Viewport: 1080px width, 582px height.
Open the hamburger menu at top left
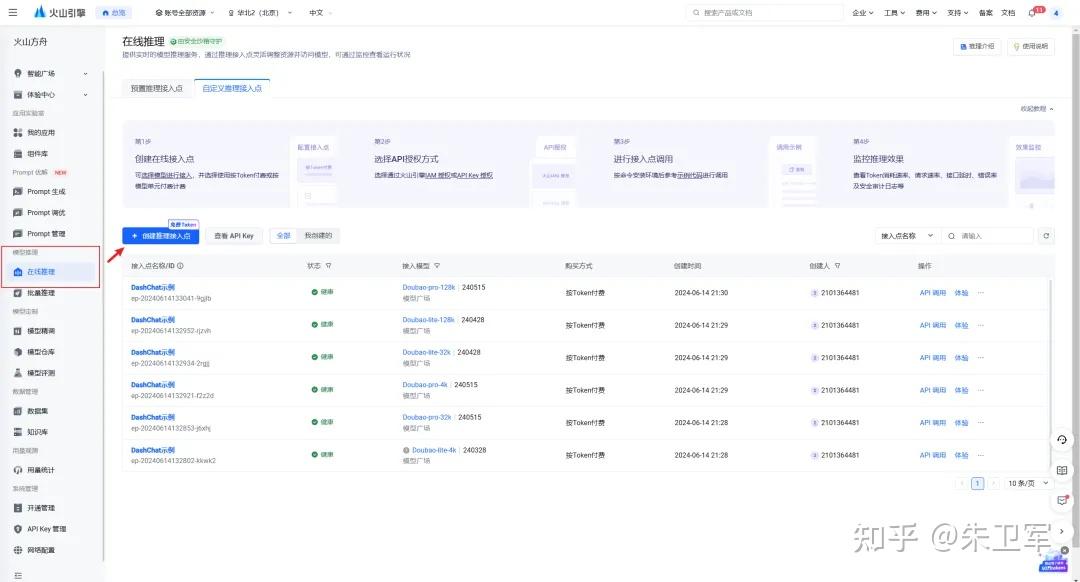point(12,12)
